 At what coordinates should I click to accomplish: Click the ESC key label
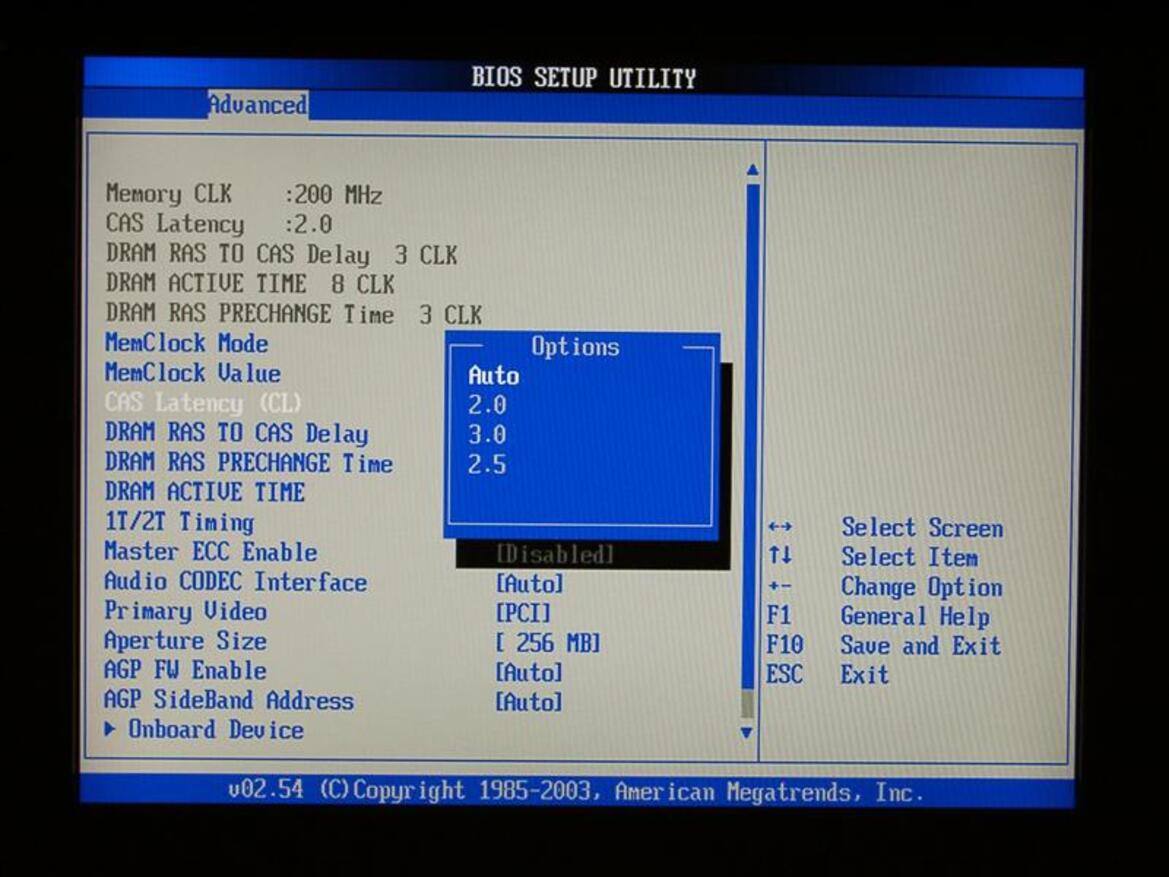point(784,674)
